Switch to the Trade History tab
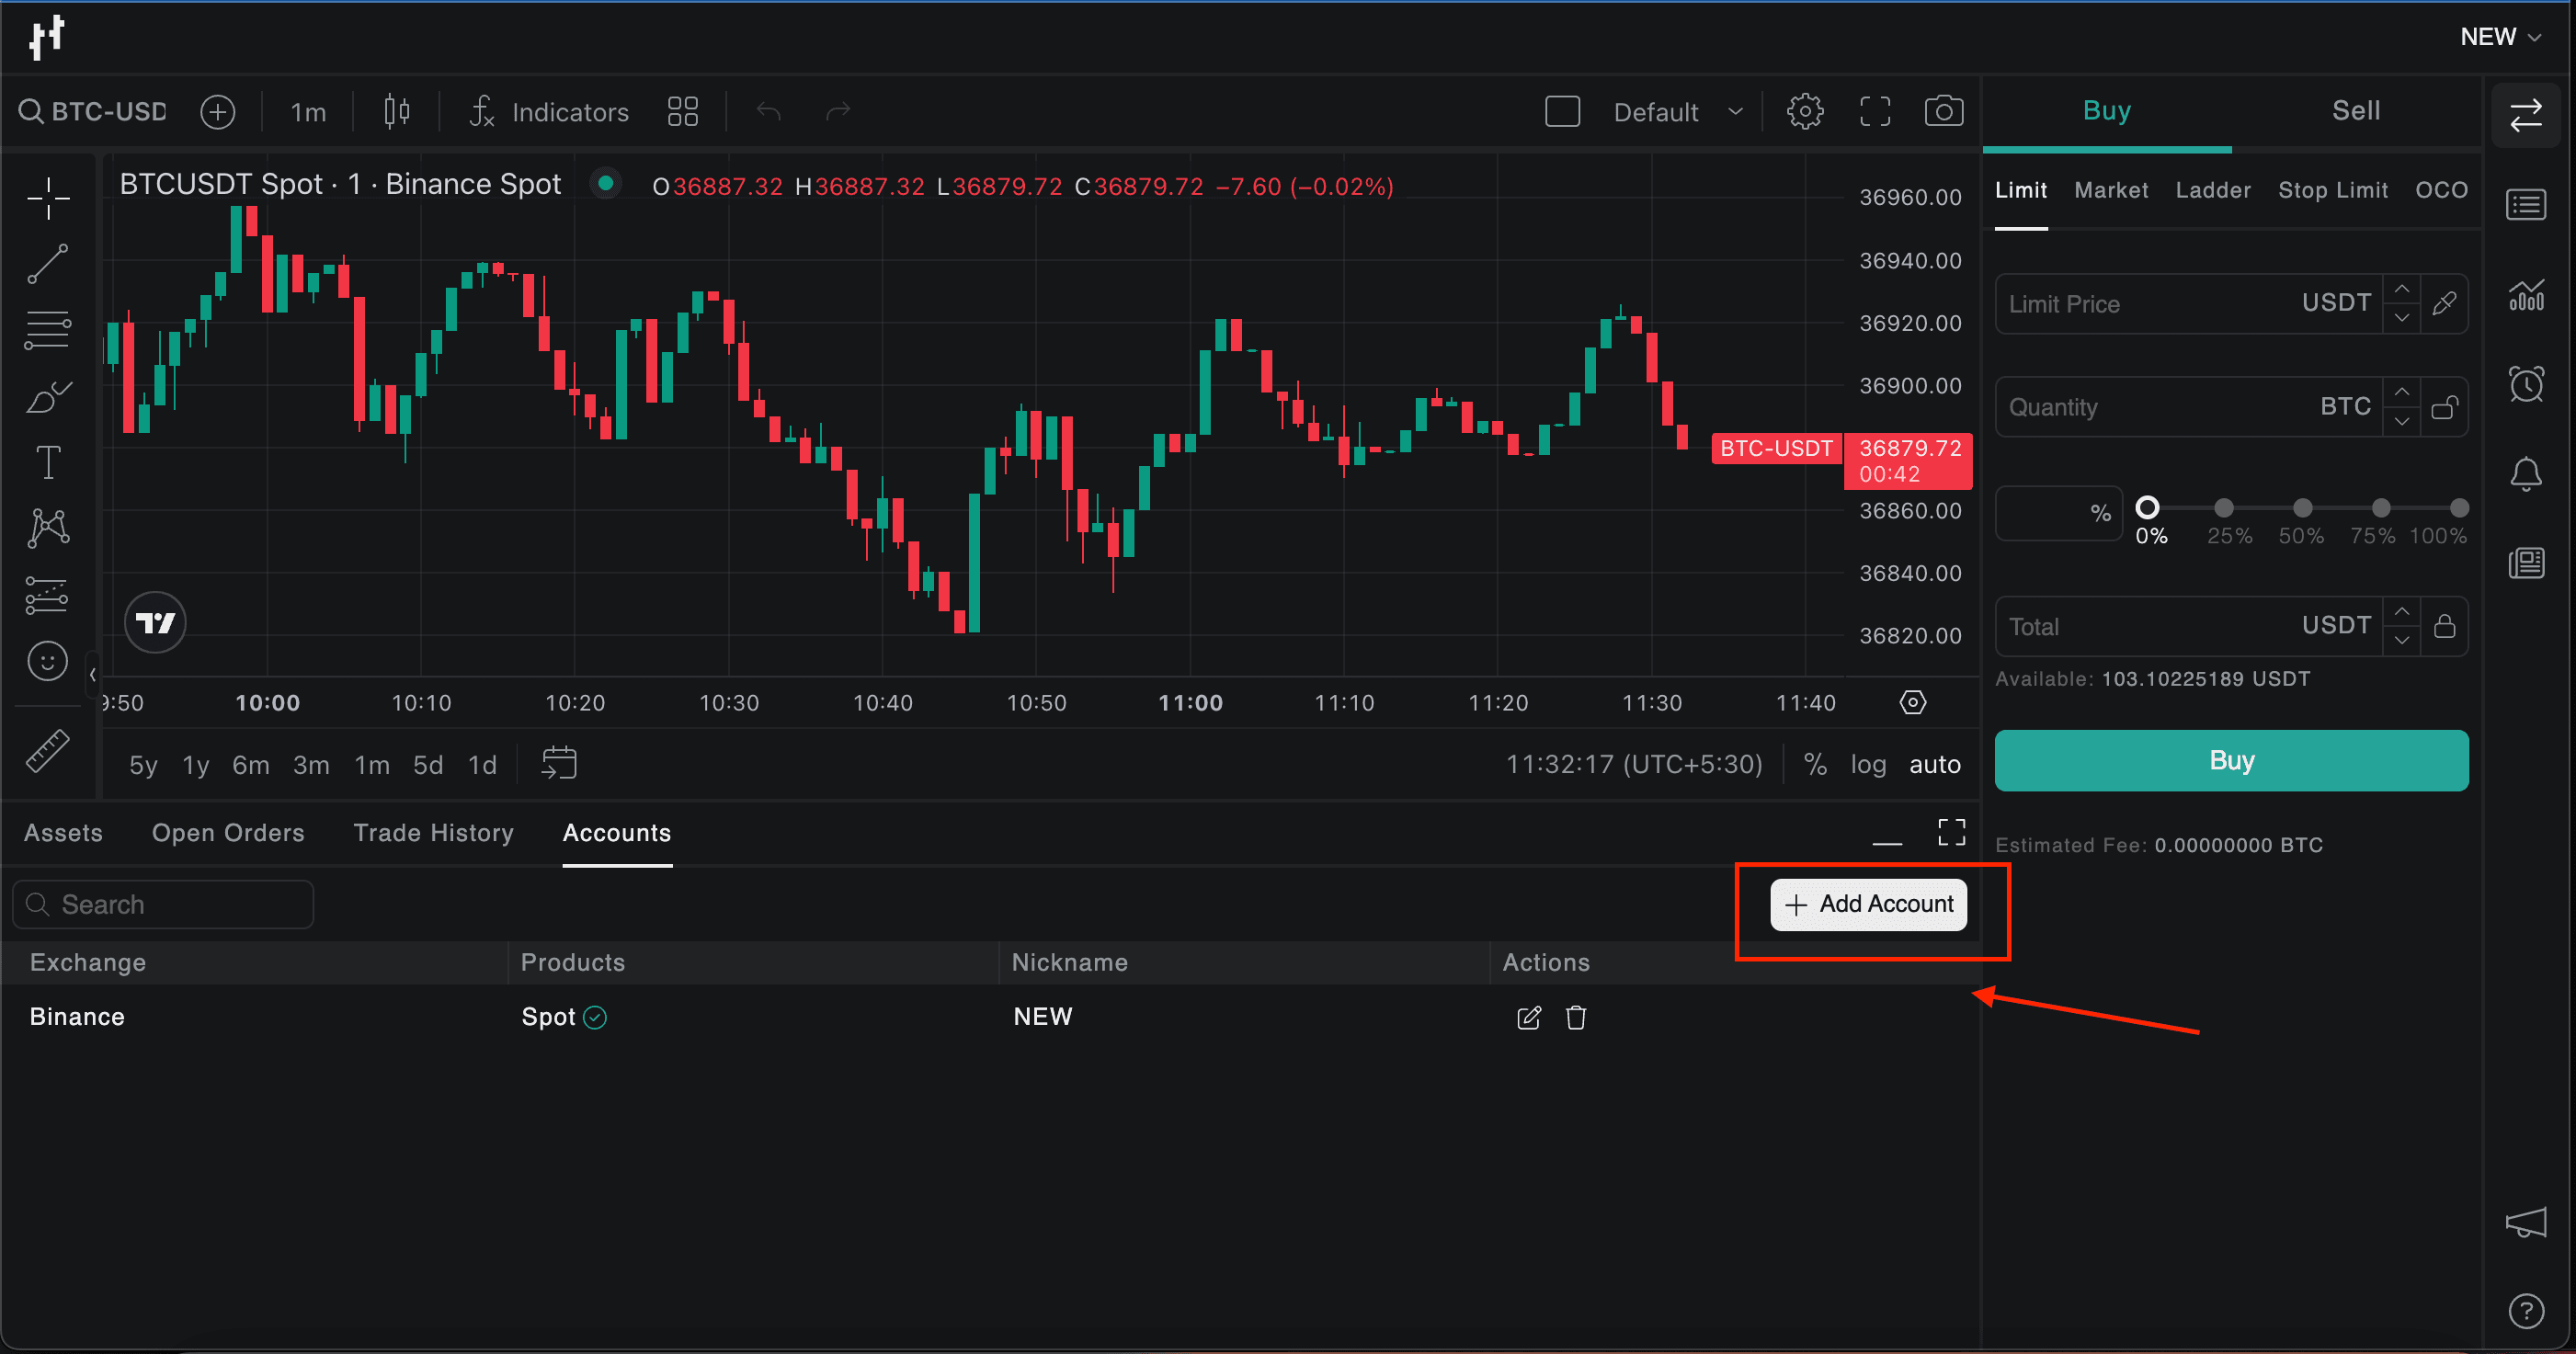2576x1354 pixels. pos(433,833)
